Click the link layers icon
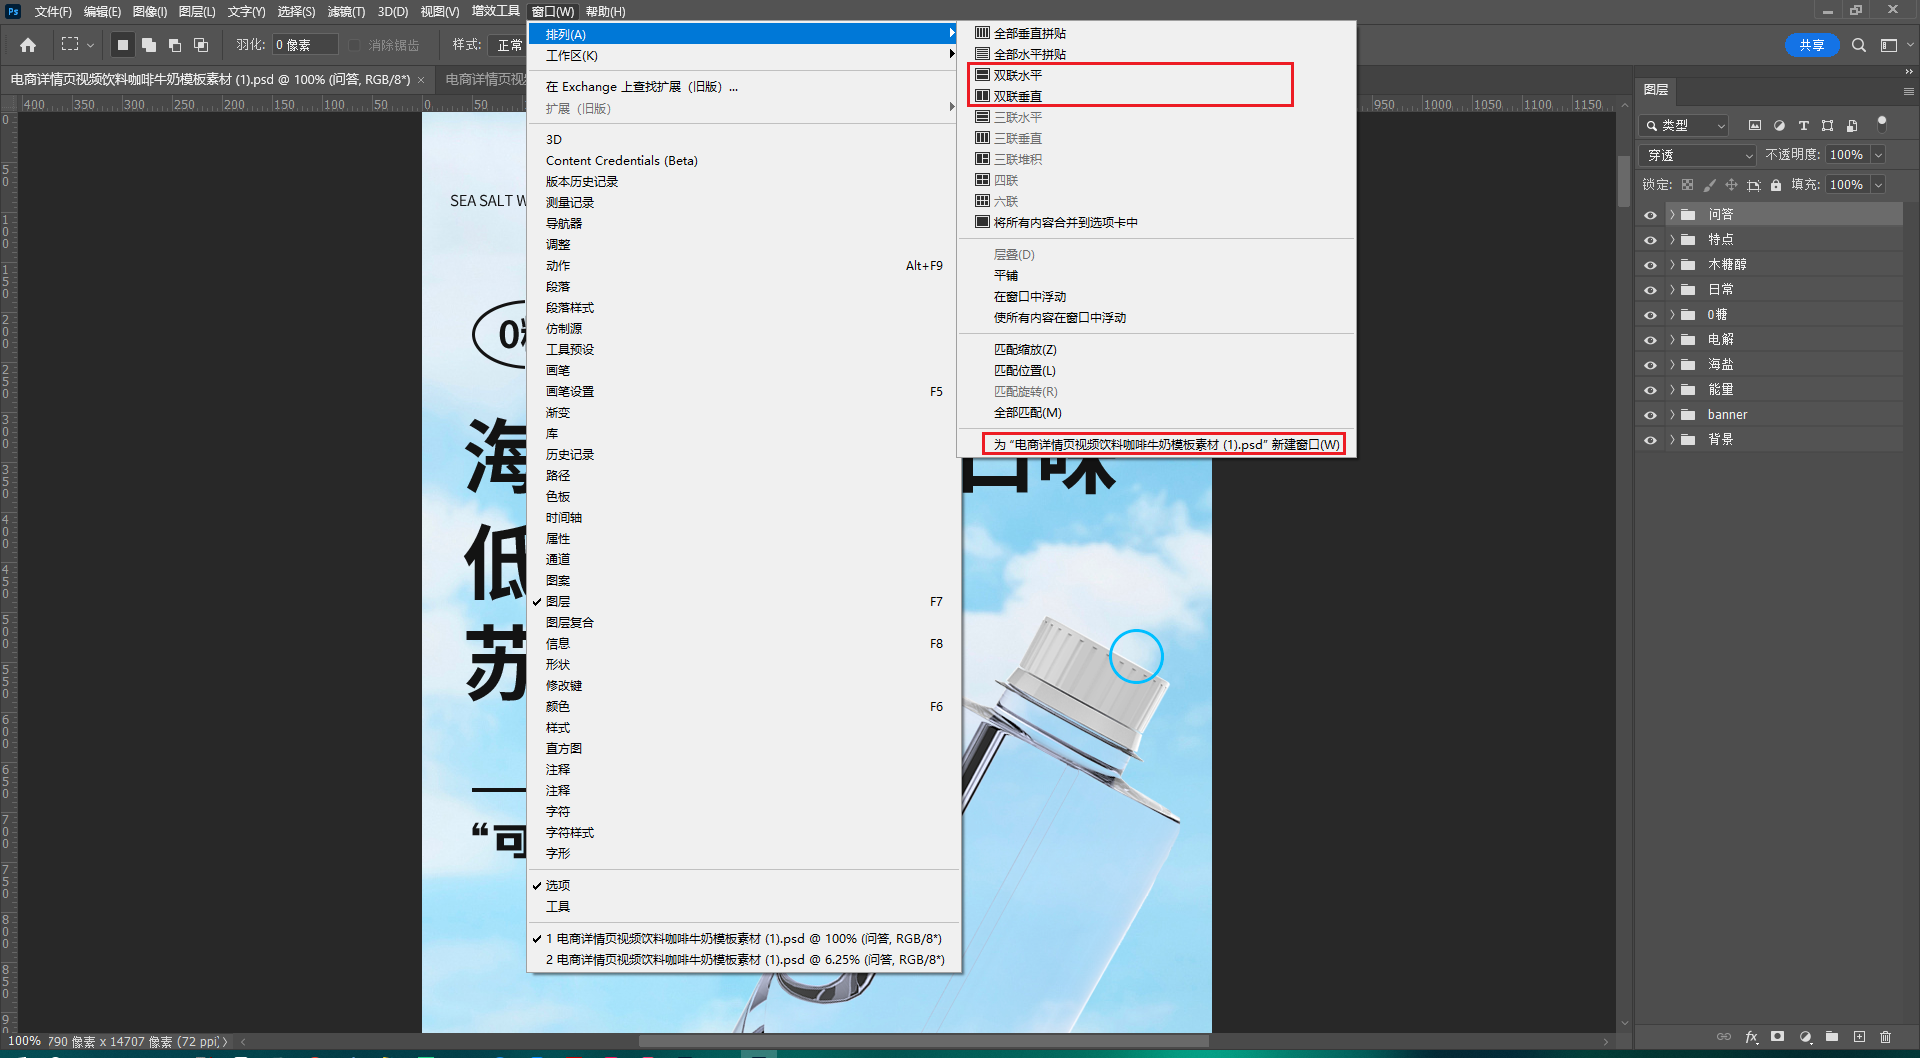 pos(1724,1037)
